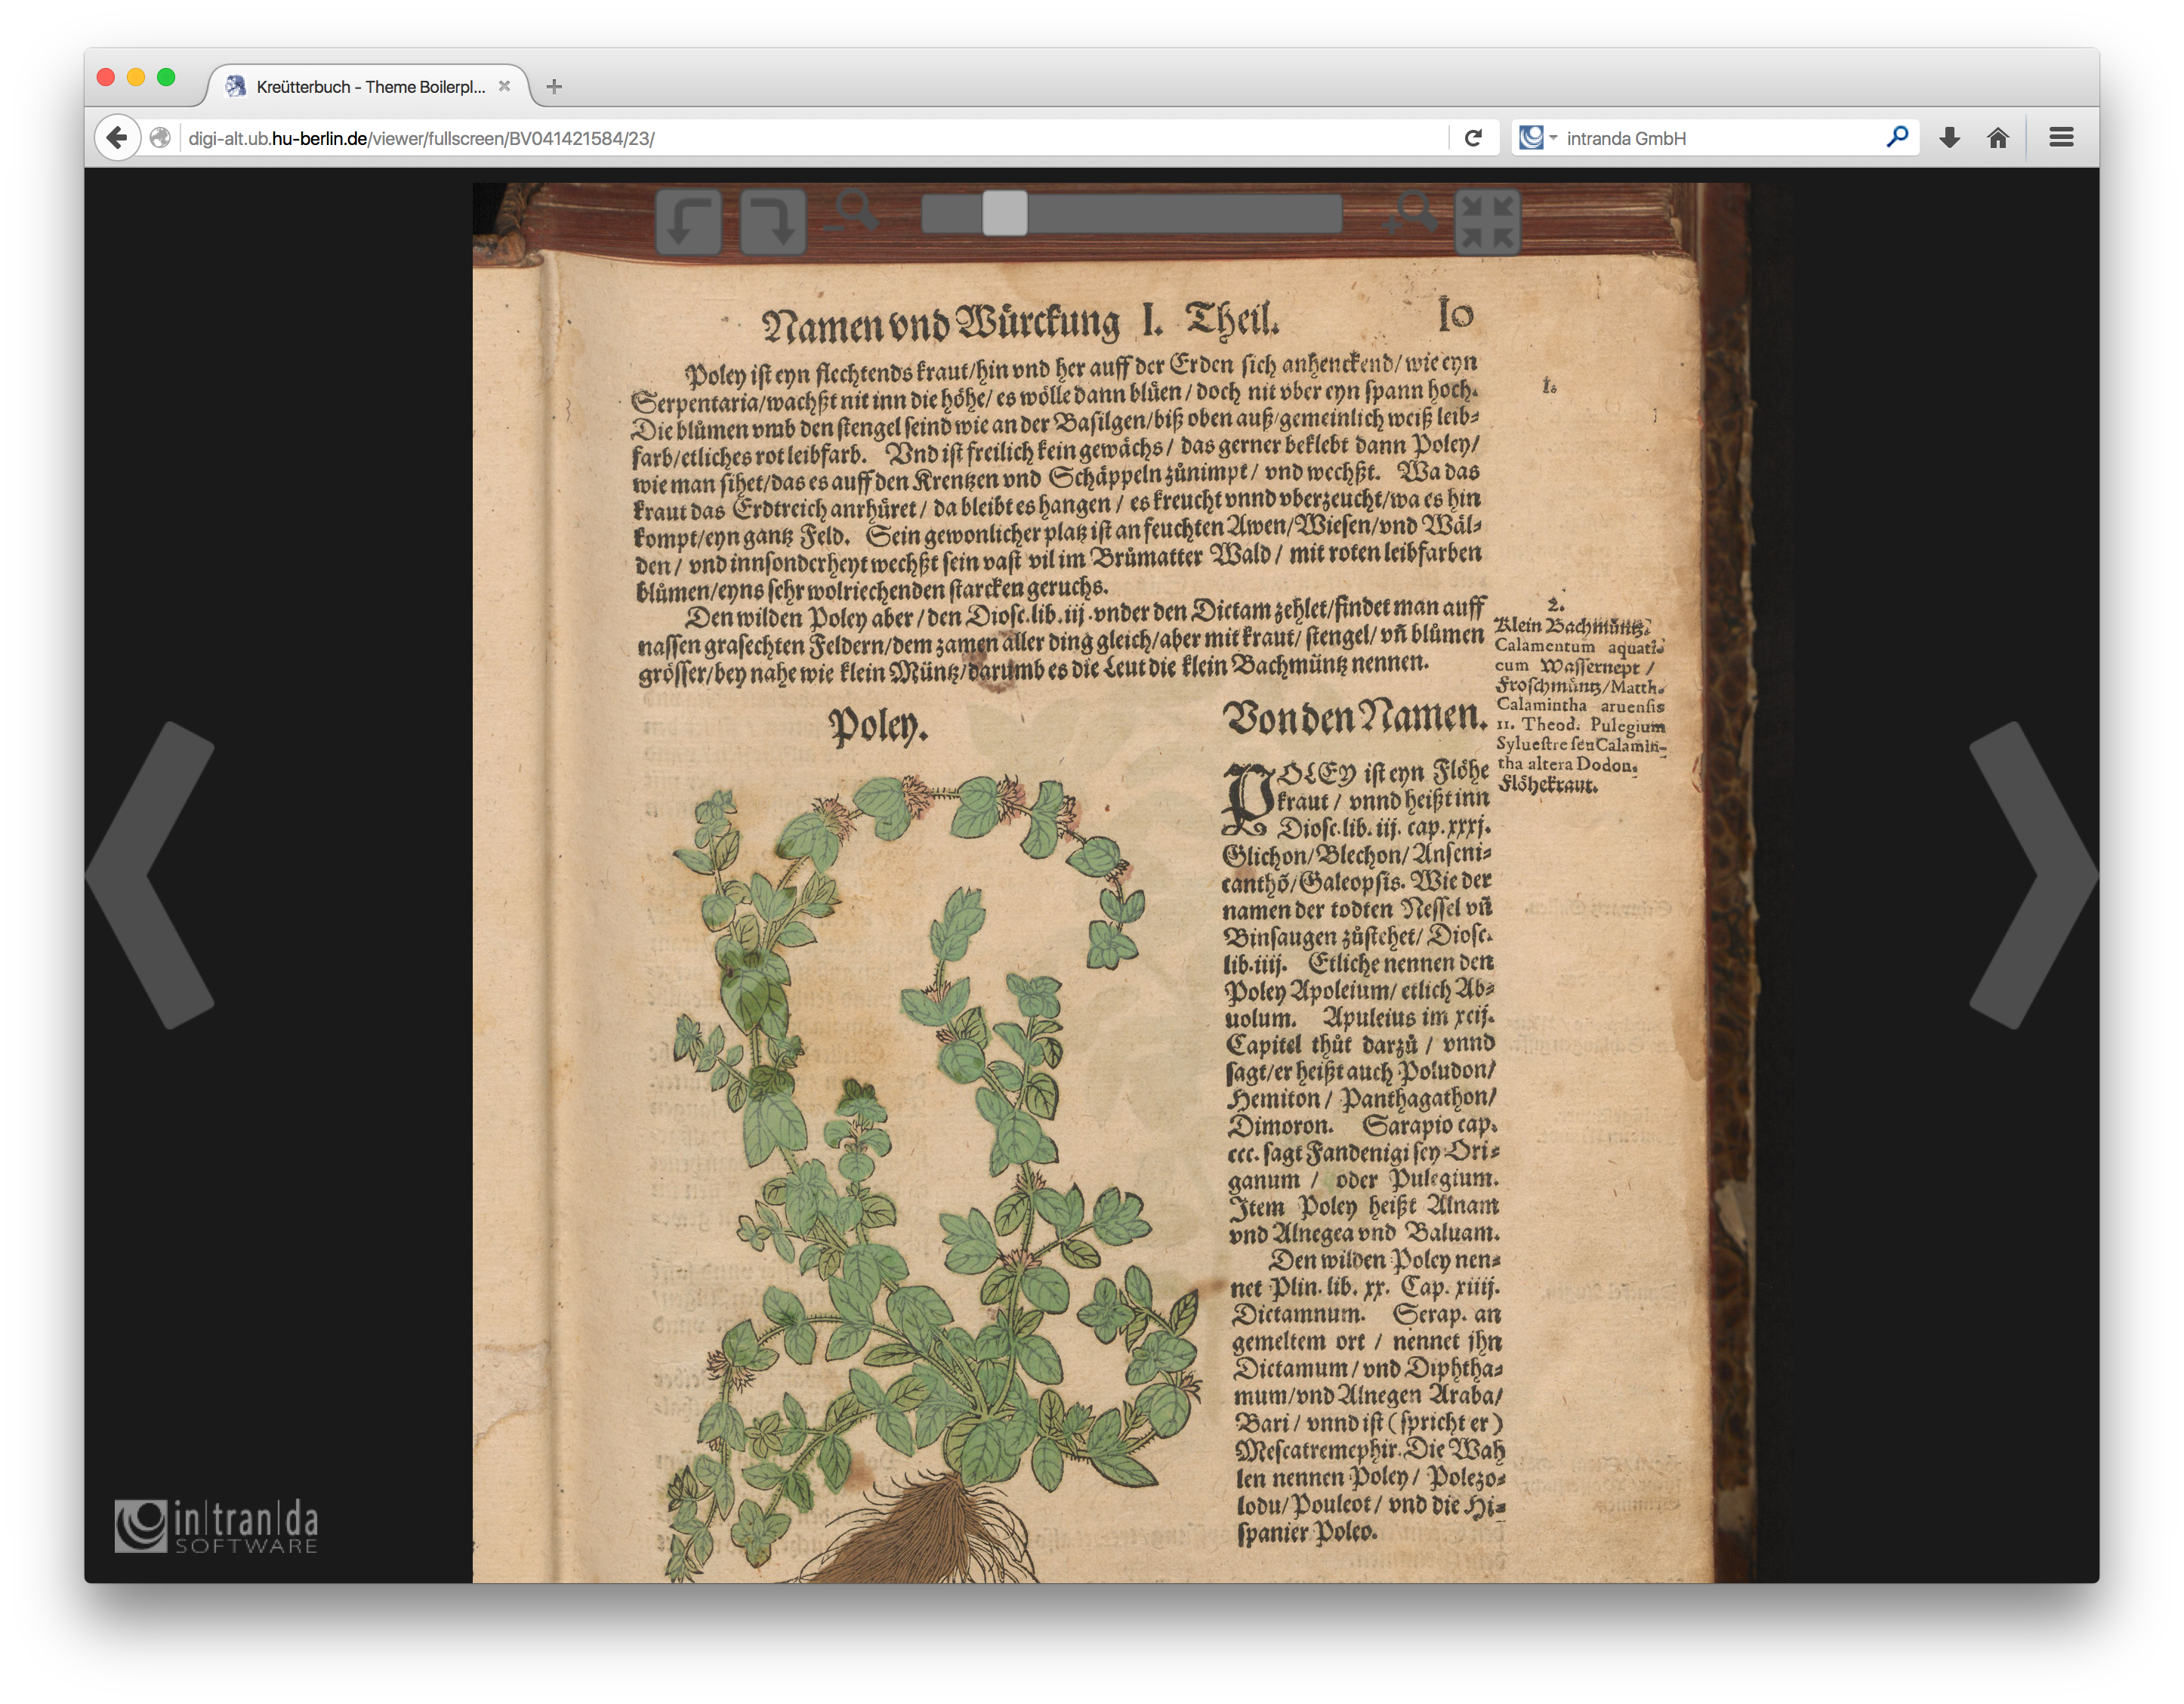Click the zoom slider handle
2184x1704 pixels.
point(1005,213)
